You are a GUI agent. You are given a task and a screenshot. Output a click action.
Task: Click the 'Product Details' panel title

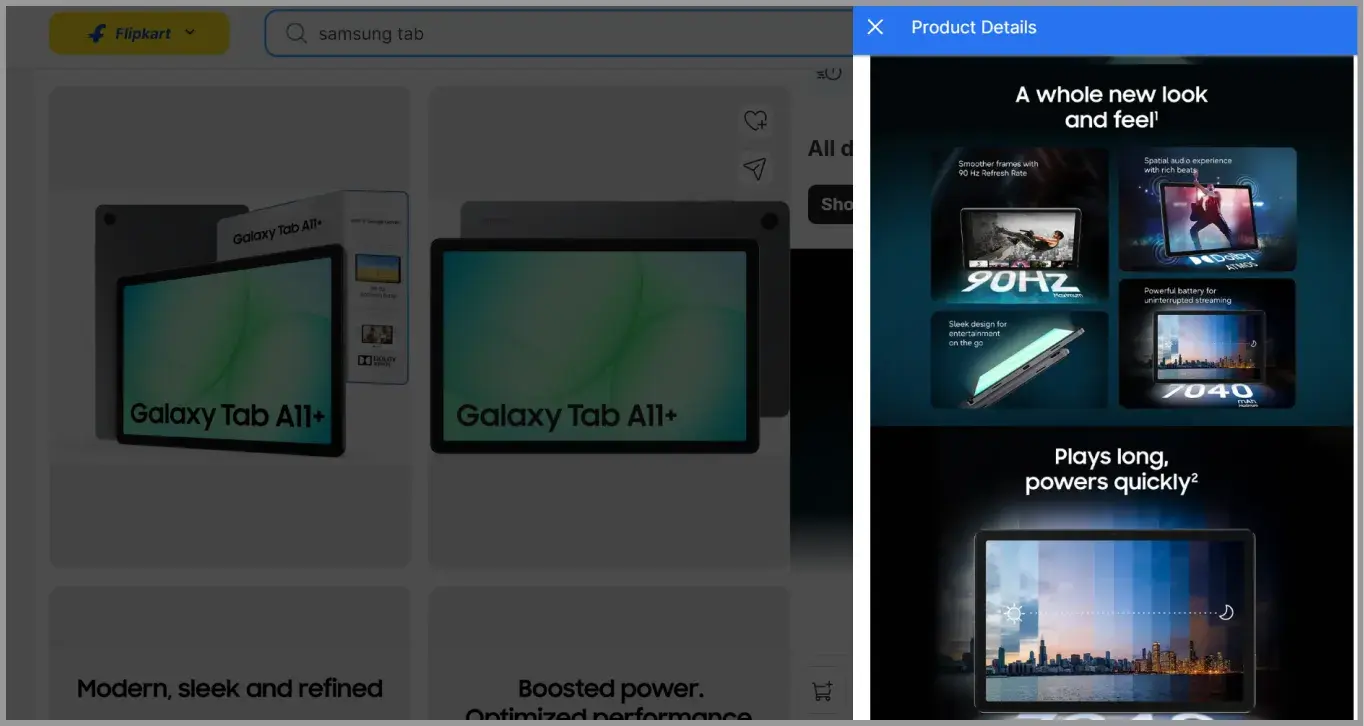coord(973,27)
